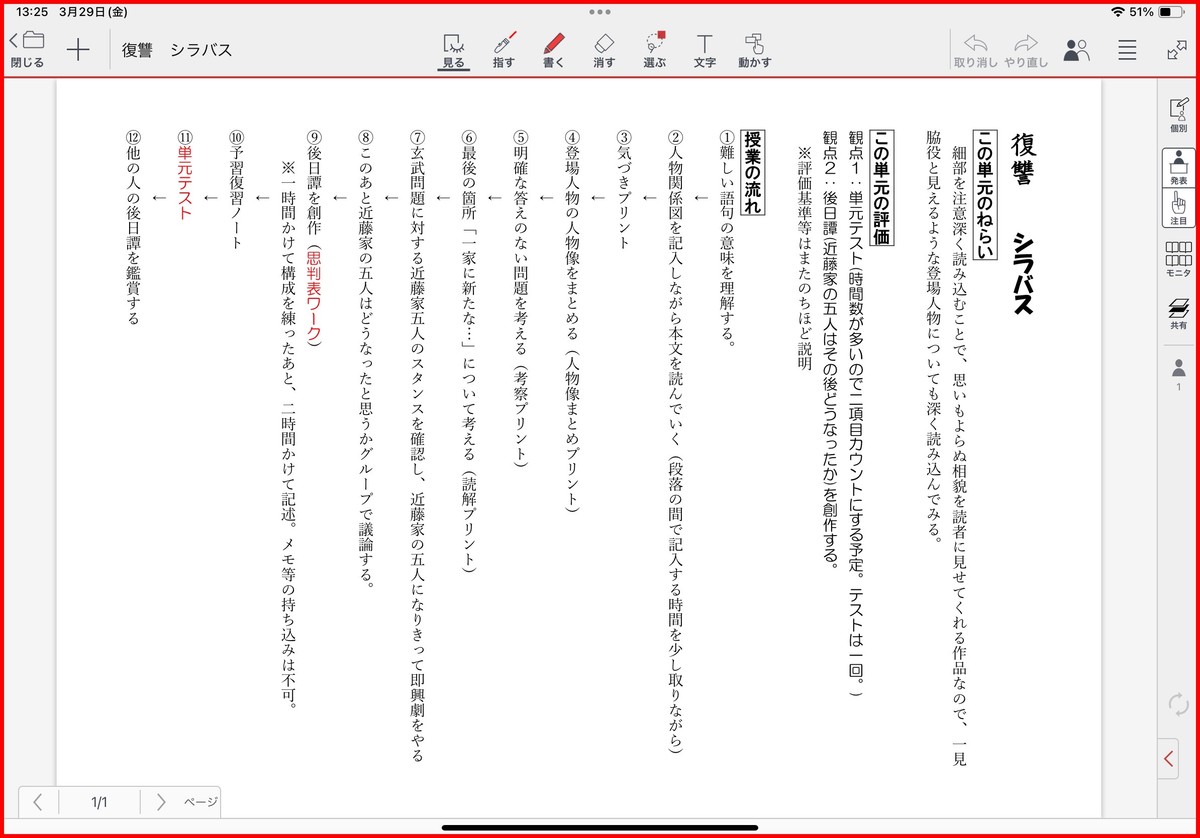The image size is (1200, 838).
Task: Toggle 注目 attention mode
Action: pyautogui.click(x=1178, y=208)
